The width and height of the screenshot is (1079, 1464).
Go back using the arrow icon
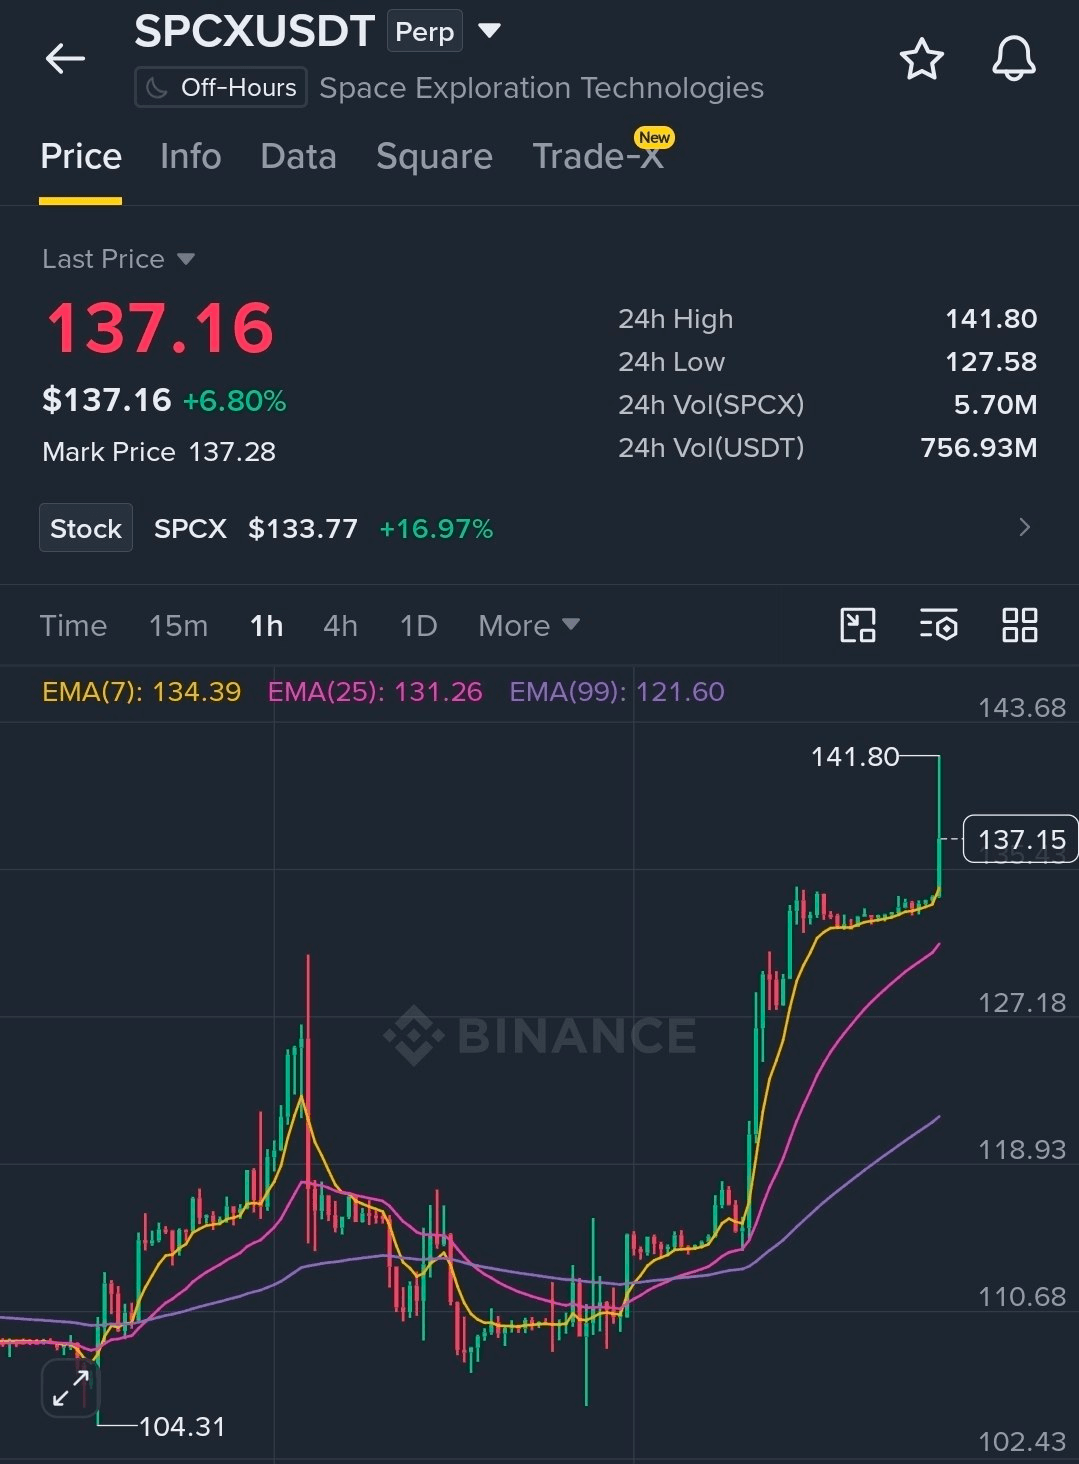point(65,59)
